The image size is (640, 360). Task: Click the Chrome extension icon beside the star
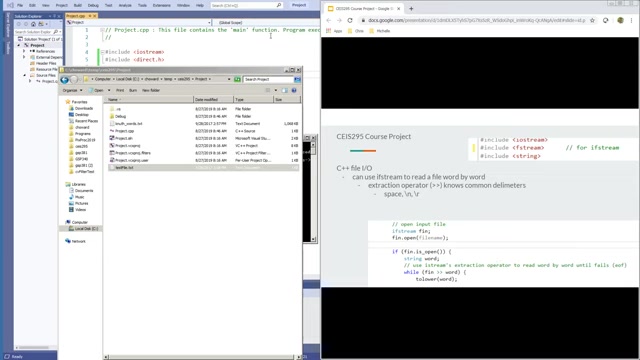point(606,20)
